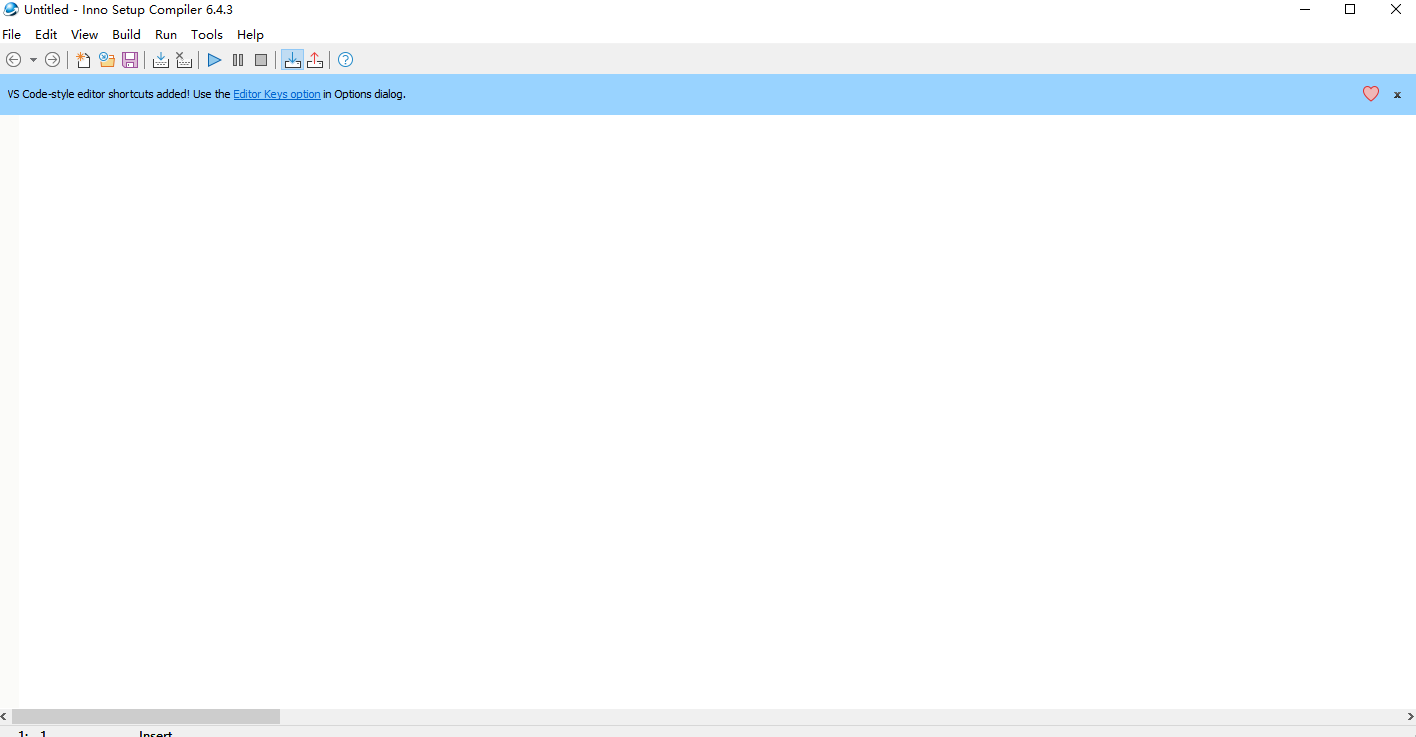Click inside the empty script editor
Viewport: 1416px width, 737px height.
click(716, 410)
